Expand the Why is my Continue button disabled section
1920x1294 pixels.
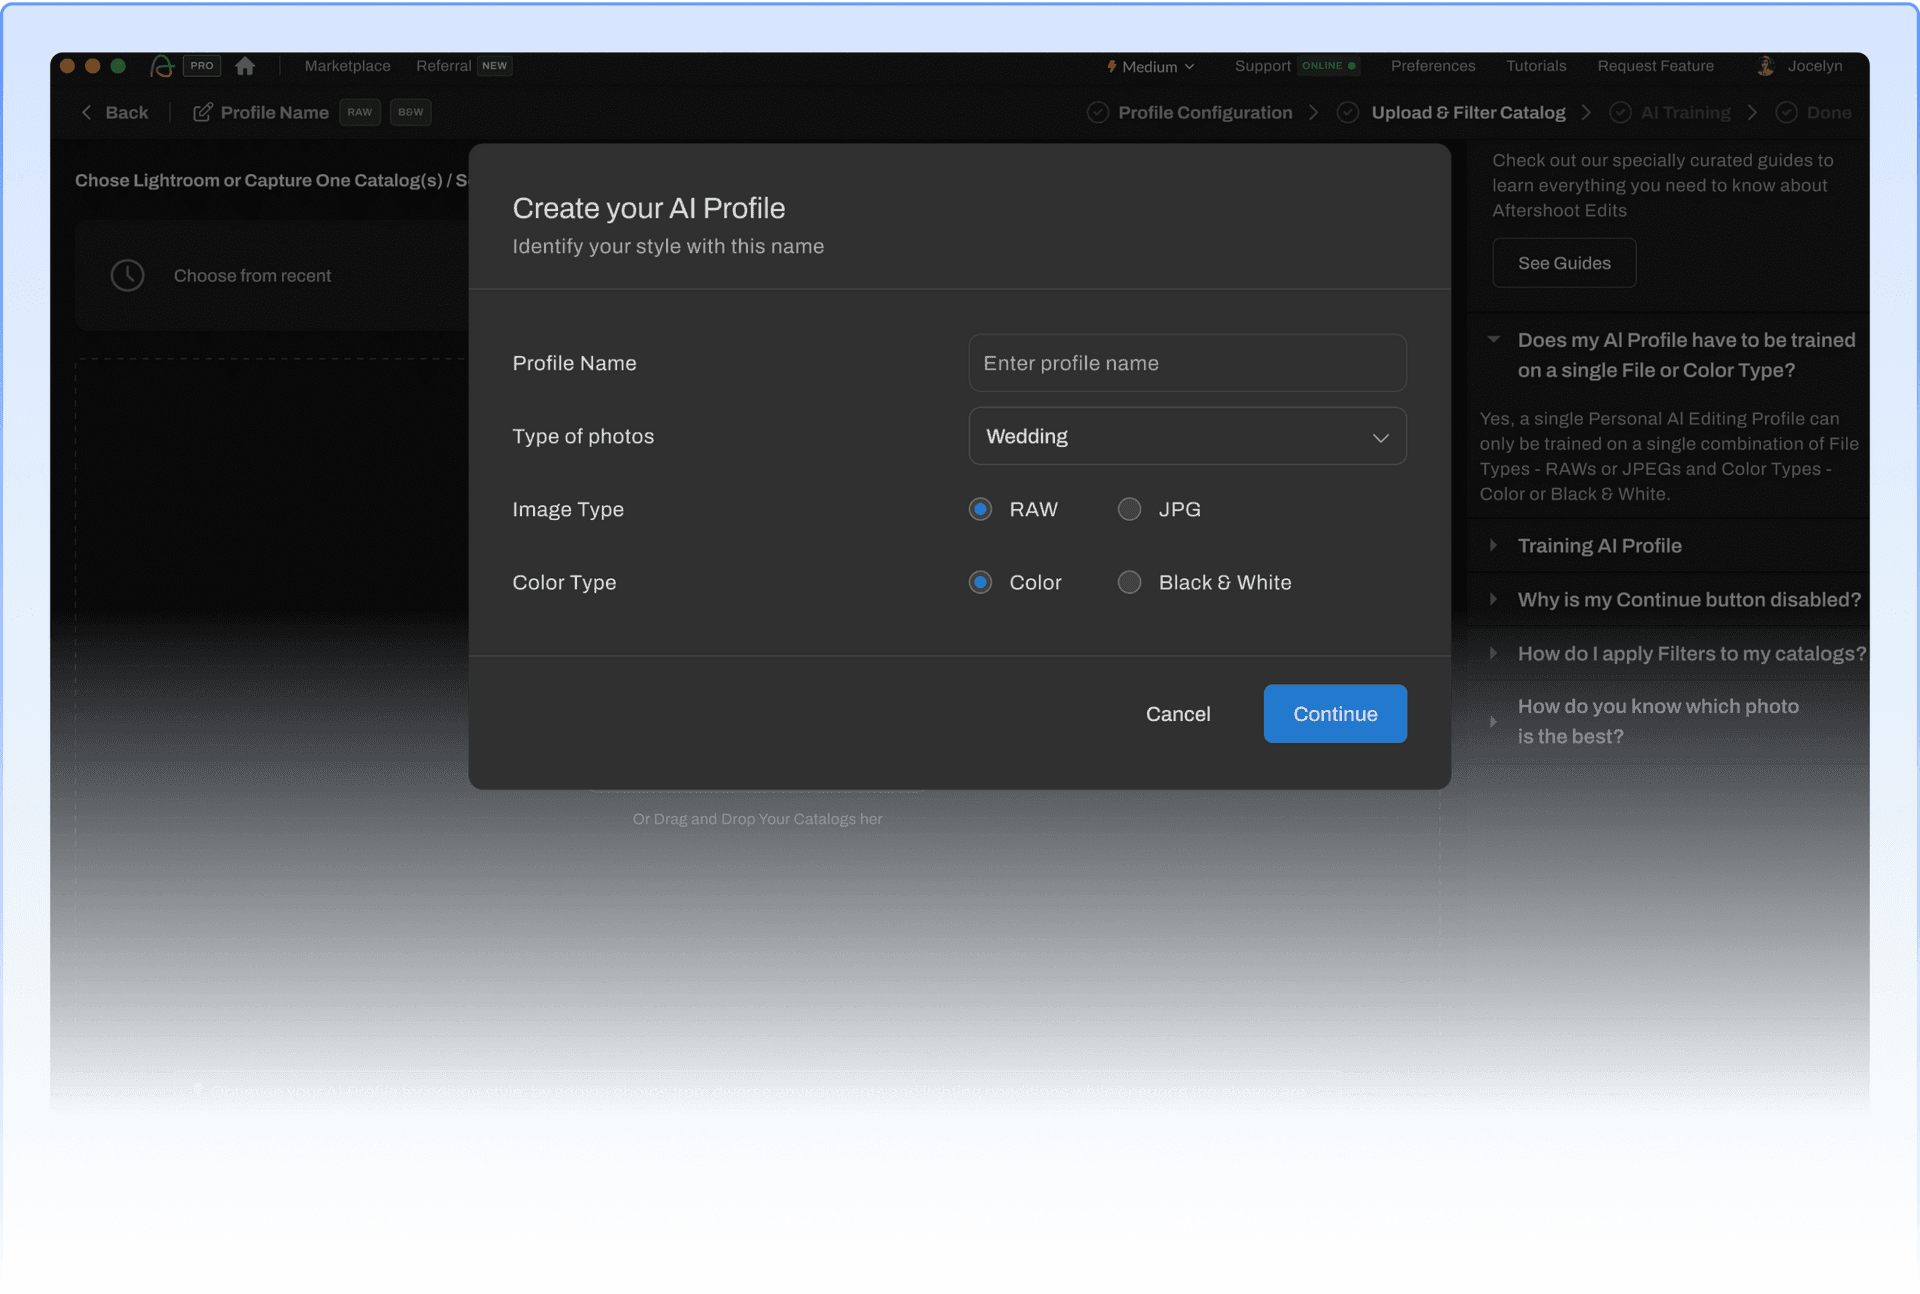[x=1689, y=599]
